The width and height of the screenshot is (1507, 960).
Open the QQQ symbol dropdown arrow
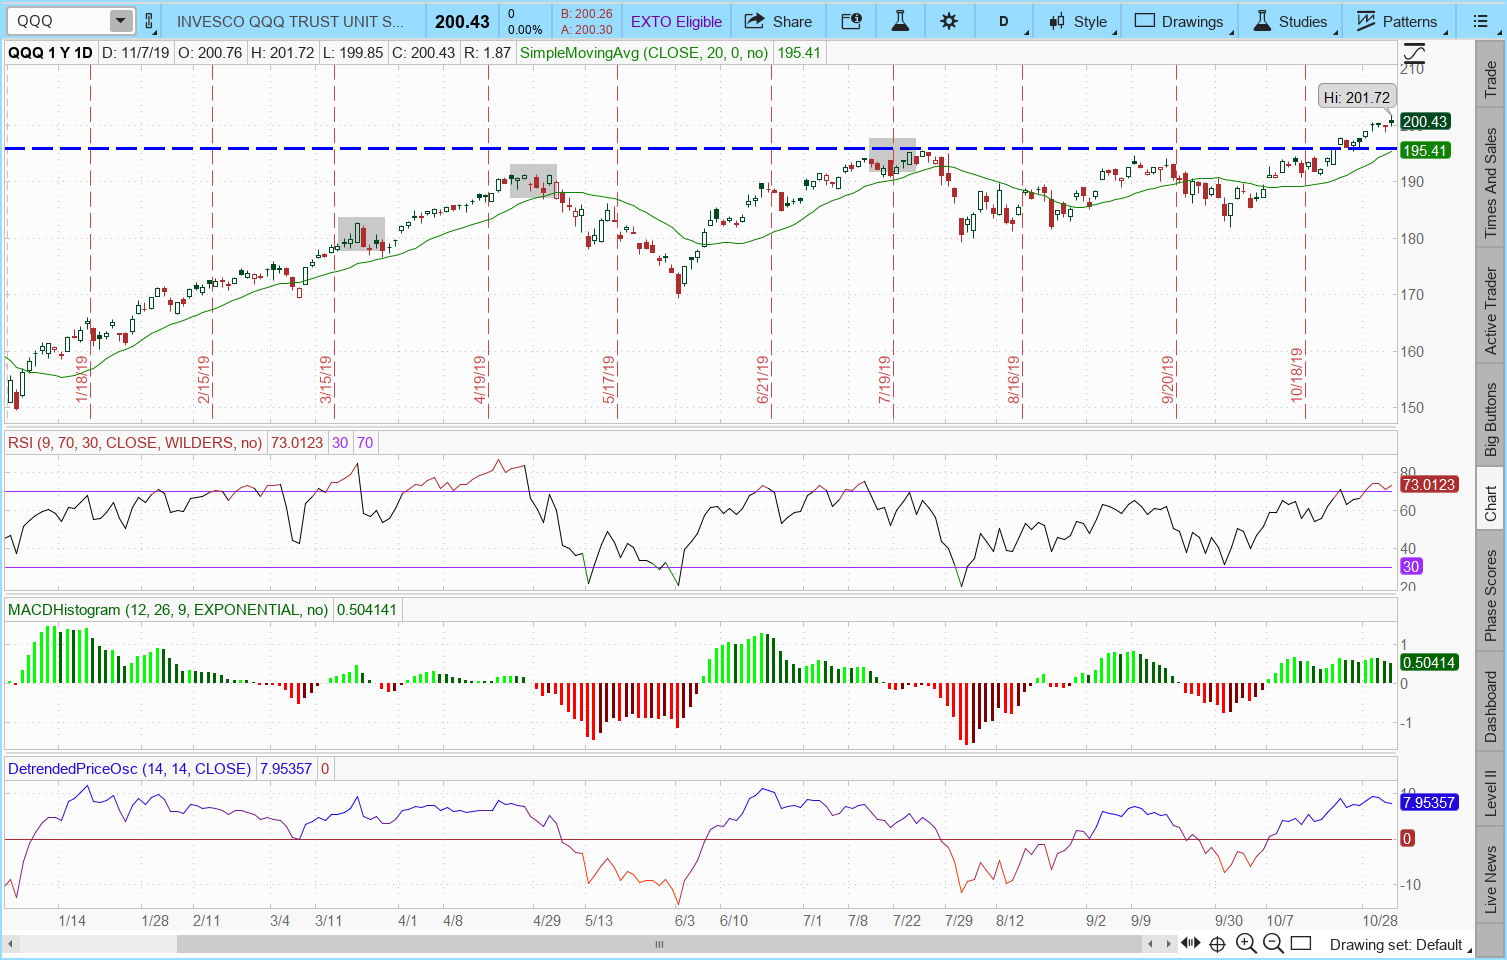click(x=120, y=21)
